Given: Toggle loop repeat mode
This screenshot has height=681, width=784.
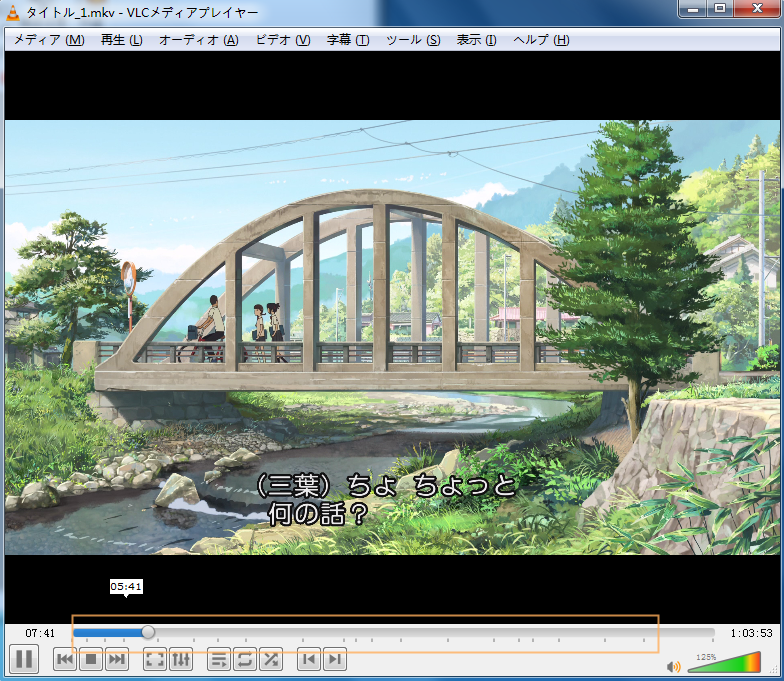Looking at the screenshot, I should click(245, 660).
